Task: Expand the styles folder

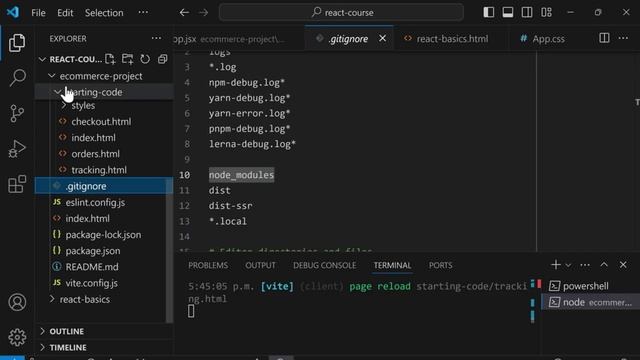Action: click(64, 105)
